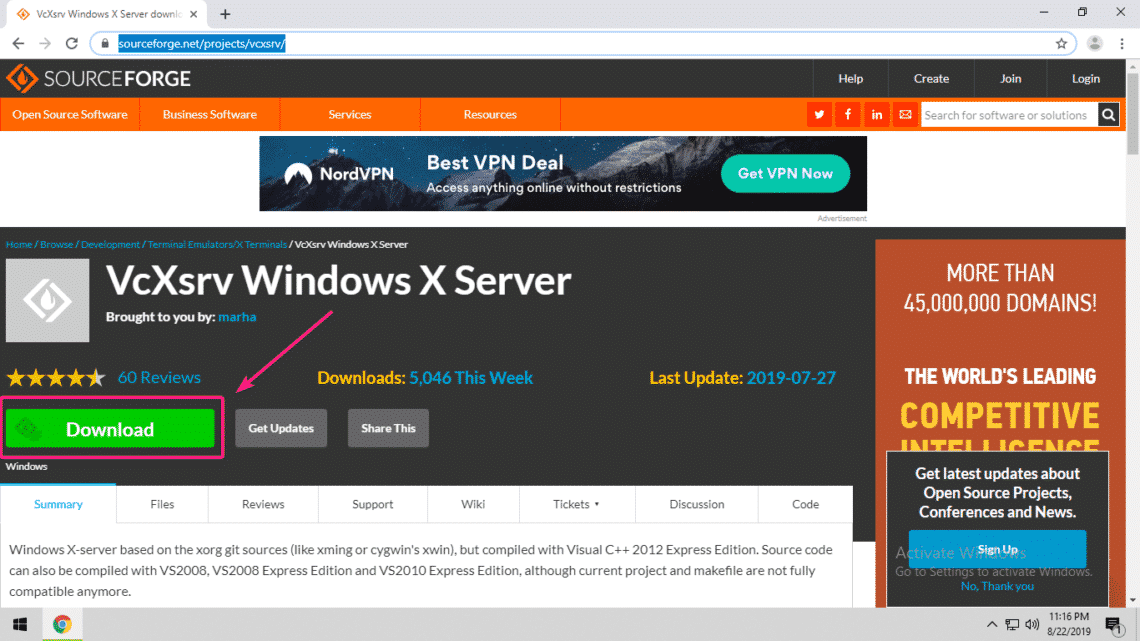Click the LinkedIn social icon
This screenshot has width=1140, height=641.
(877, 115)
